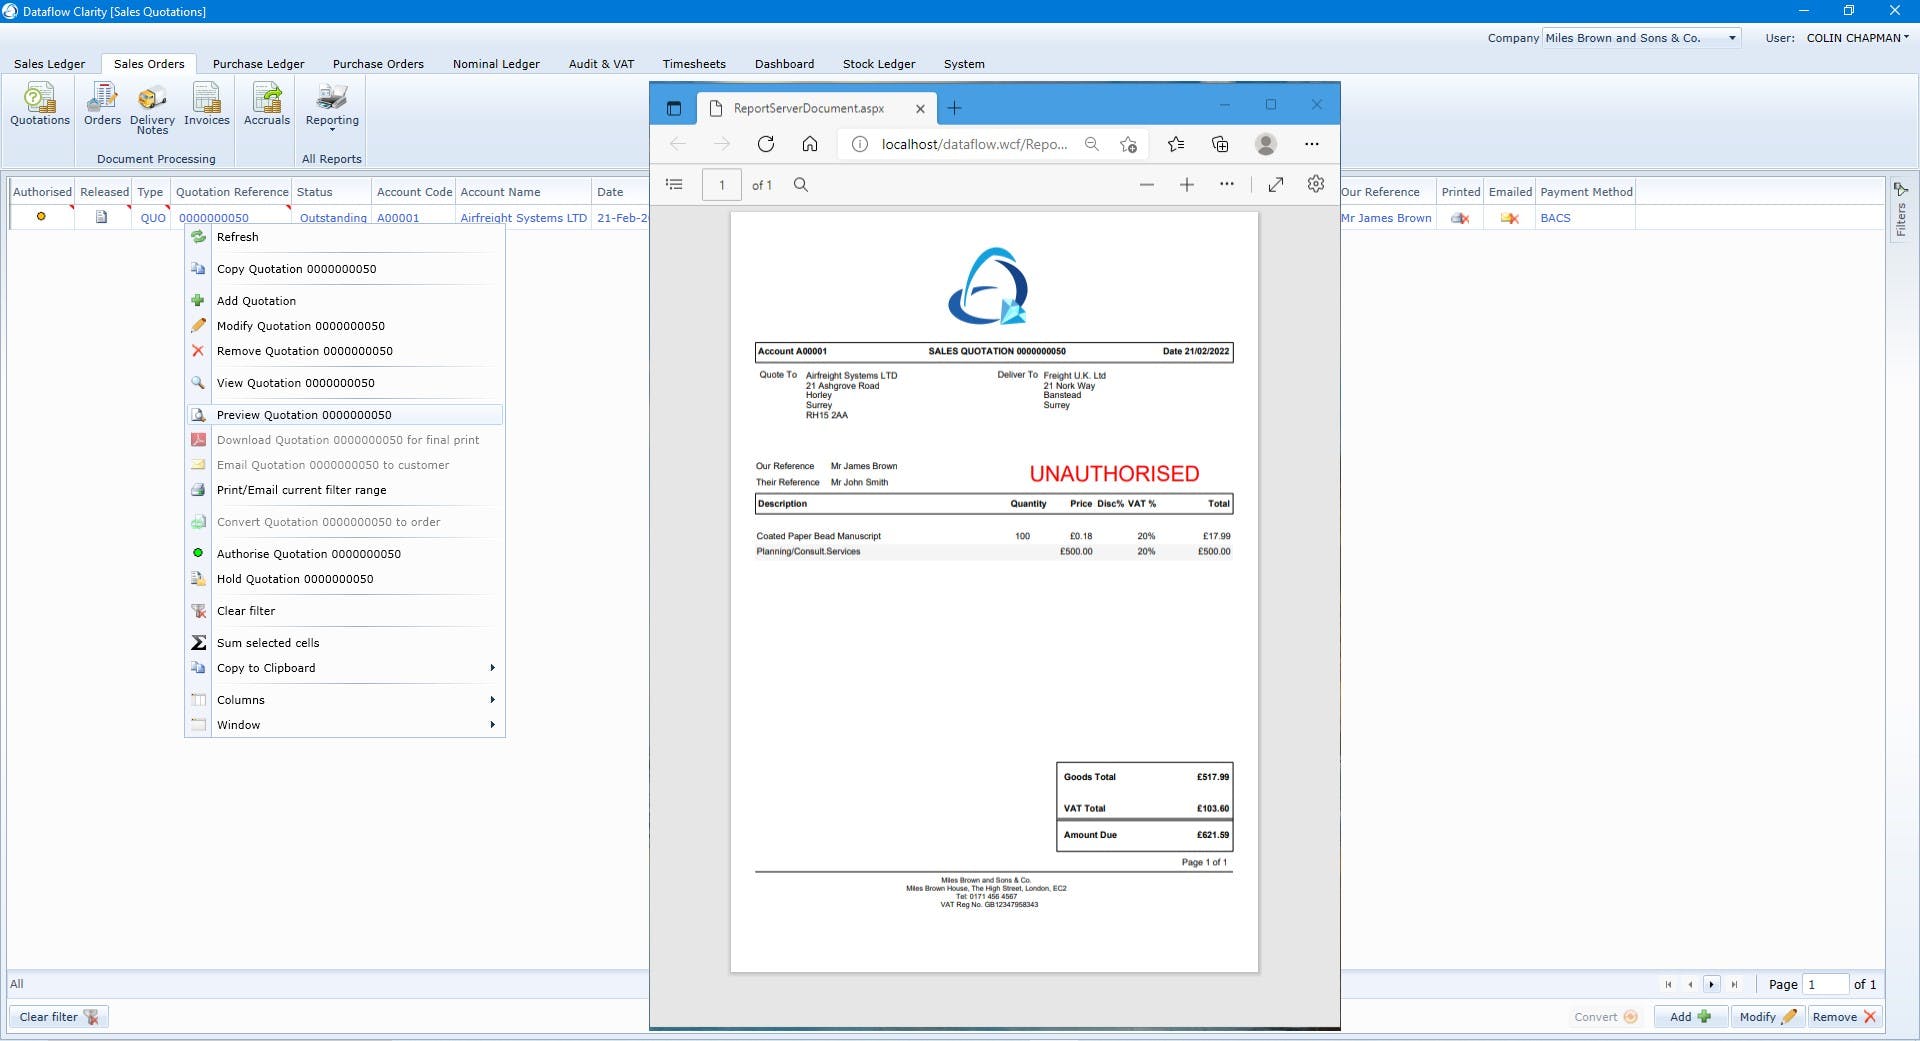The image size is (1920, 1041).
Task: Choose Modify Quotation 0000000050
Action: 345,326
